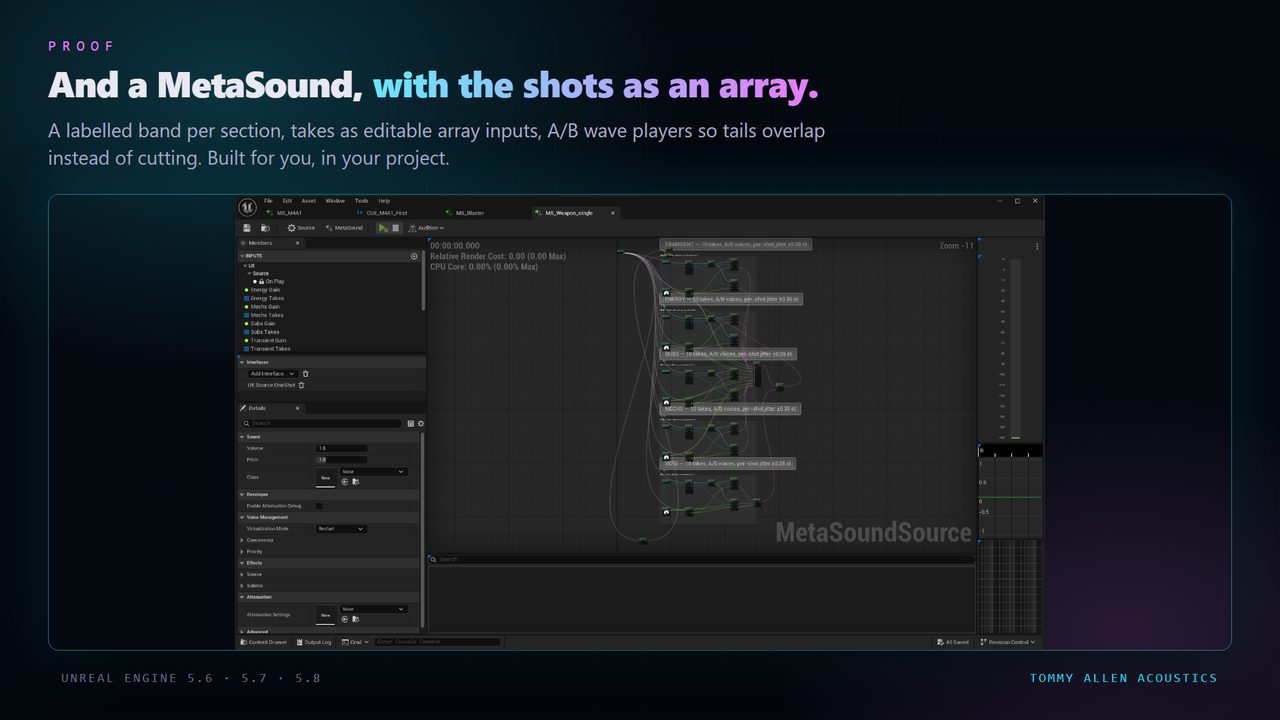The image size is (1280, 720).
Task: Click trash icon next to Add Interface
Action: coord(305,374)
